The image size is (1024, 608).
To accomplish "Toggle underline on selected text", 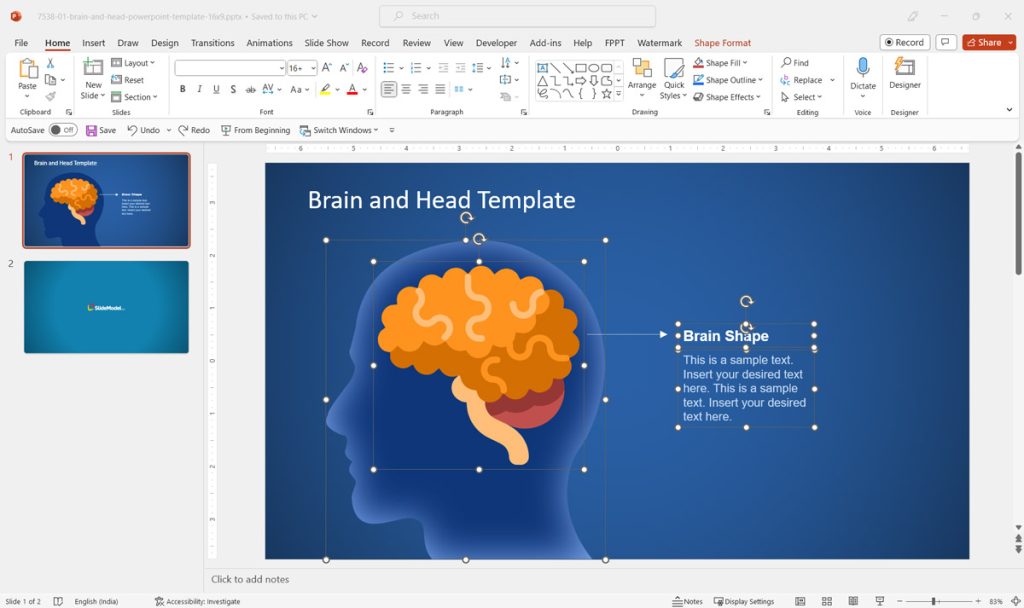I will tap(216, 88).
